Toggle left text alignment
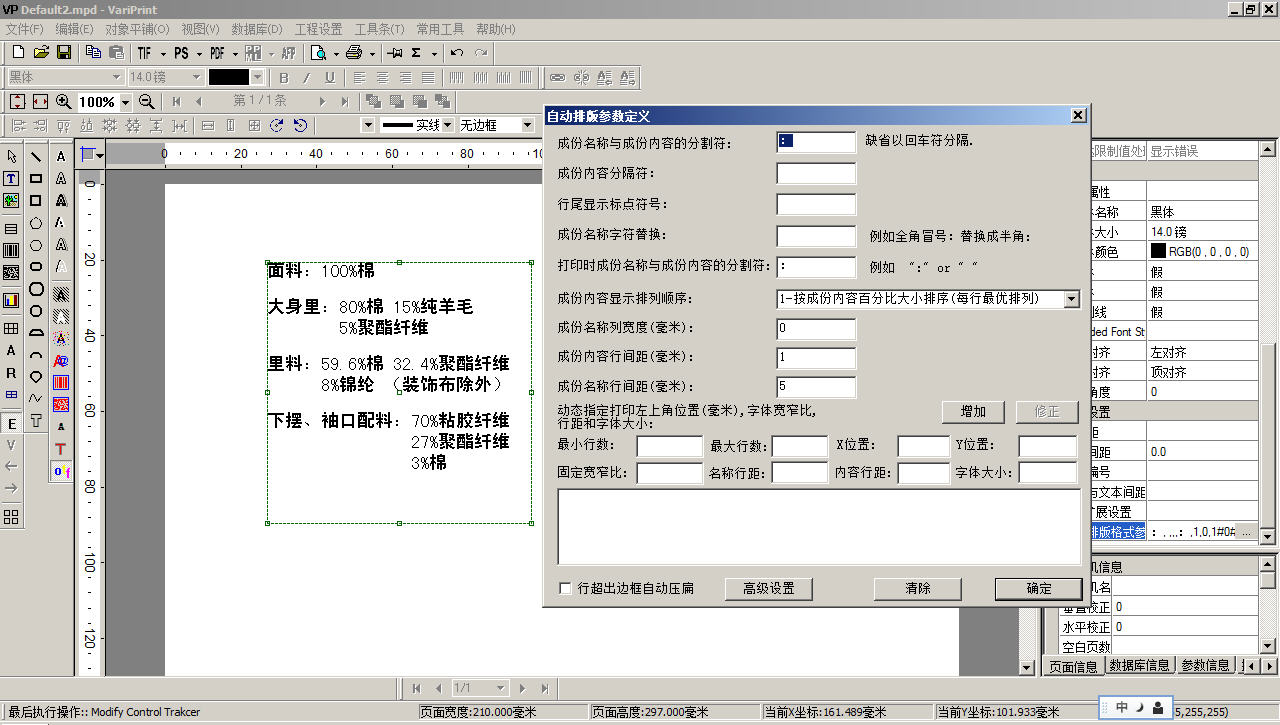Image resolution: width=1280 pixels, height=725 pixels. [x=359, y=77]
